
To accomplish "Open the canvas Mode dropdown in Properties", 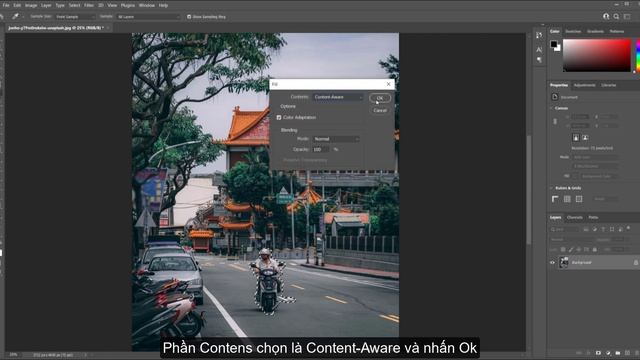I will tap(595, 157).
